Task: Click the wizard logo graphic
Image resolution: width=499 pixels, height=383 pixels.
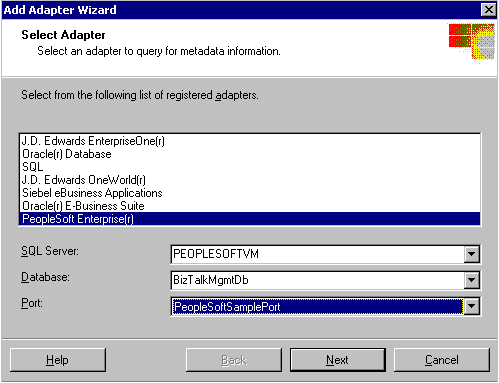Action: (x=471, y=42)
